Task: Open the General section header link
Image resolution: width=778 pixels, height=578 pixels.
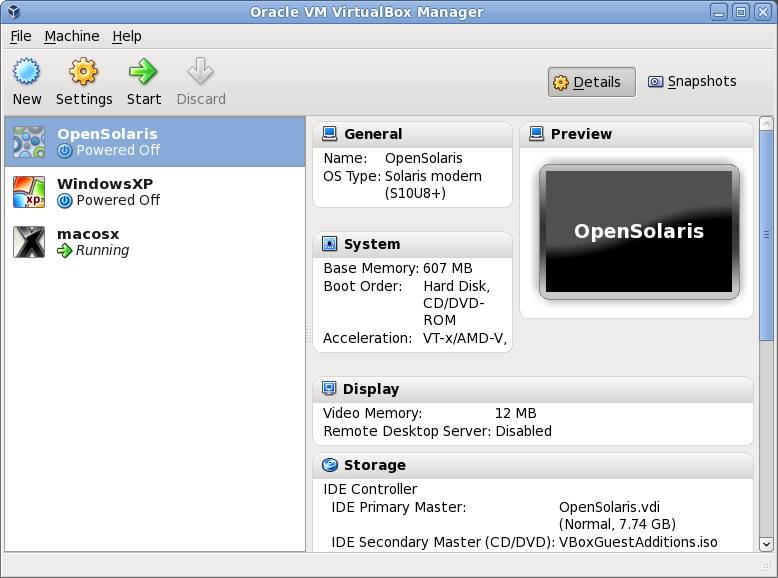Action: coord(373,134)
